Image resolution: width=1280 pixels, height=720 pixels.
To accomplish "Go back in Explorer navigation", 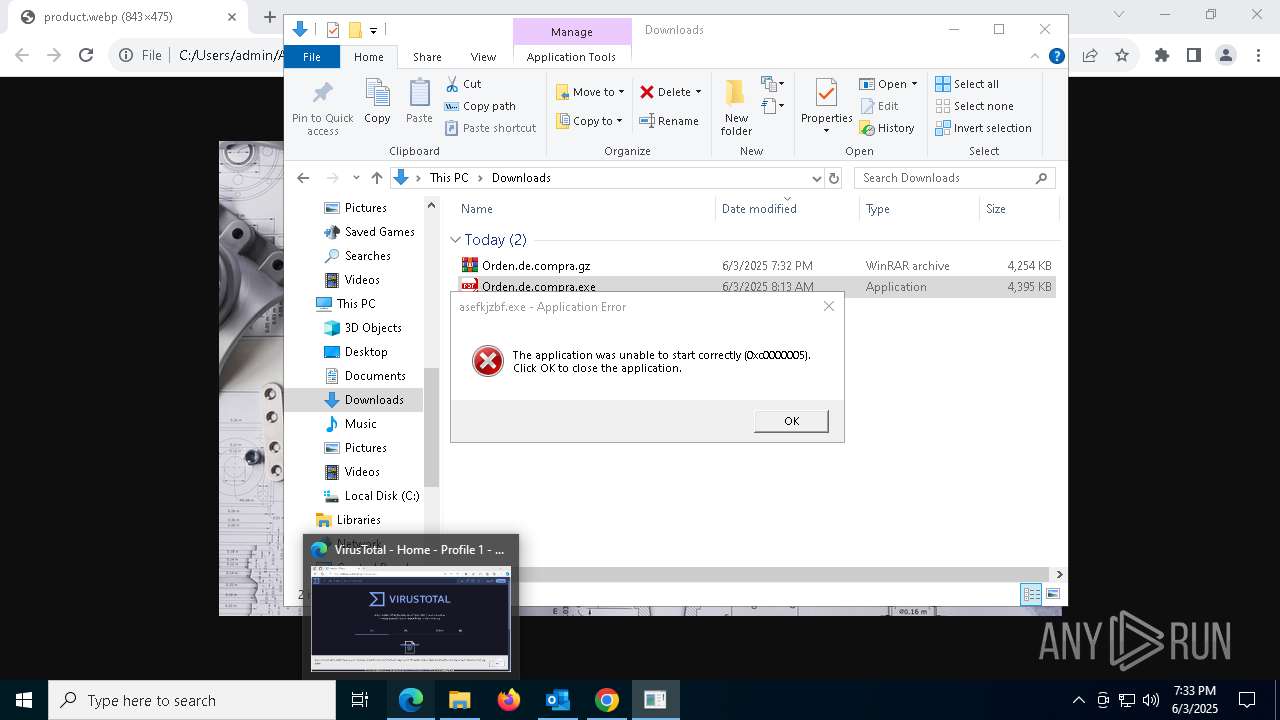I will 303,178.
